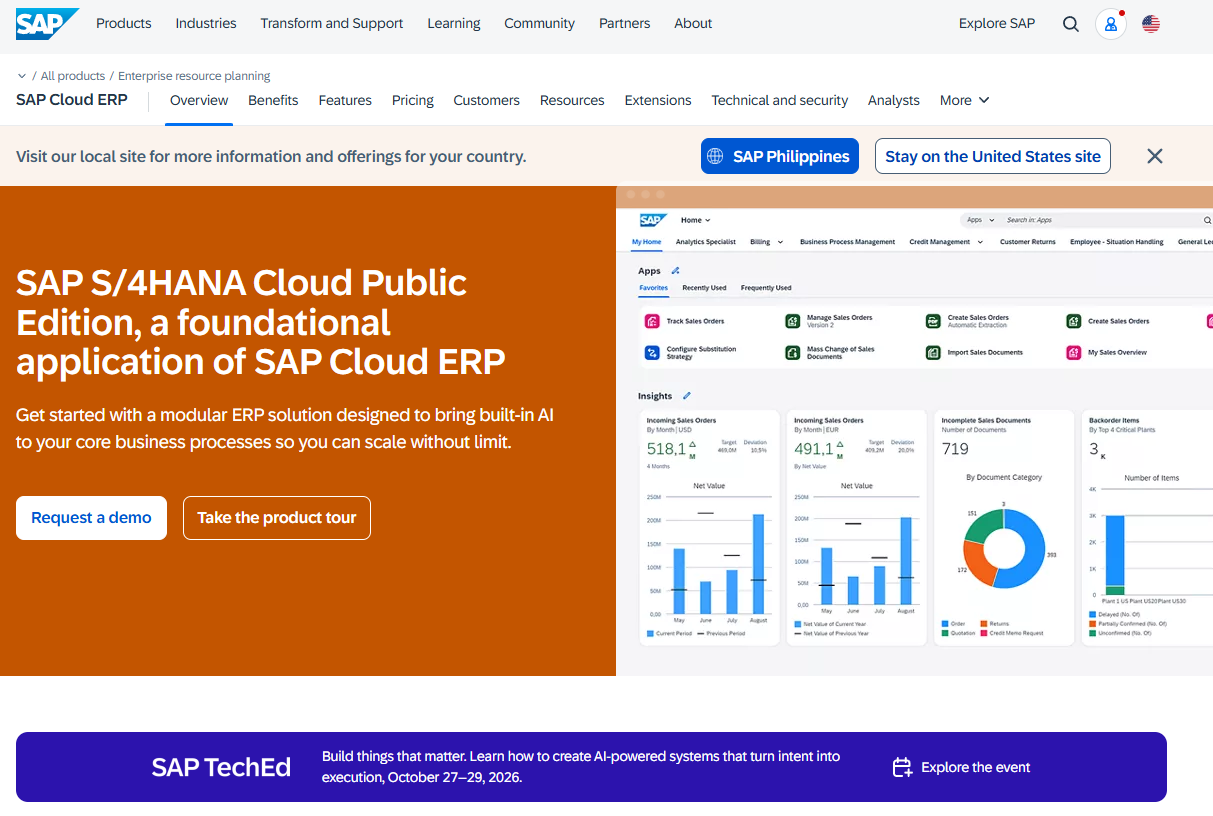The width and height of the screenshot is (1213, 816).
Task: Open the Billing dropdown in the product screenshot
Action: [x=766, y=242]
